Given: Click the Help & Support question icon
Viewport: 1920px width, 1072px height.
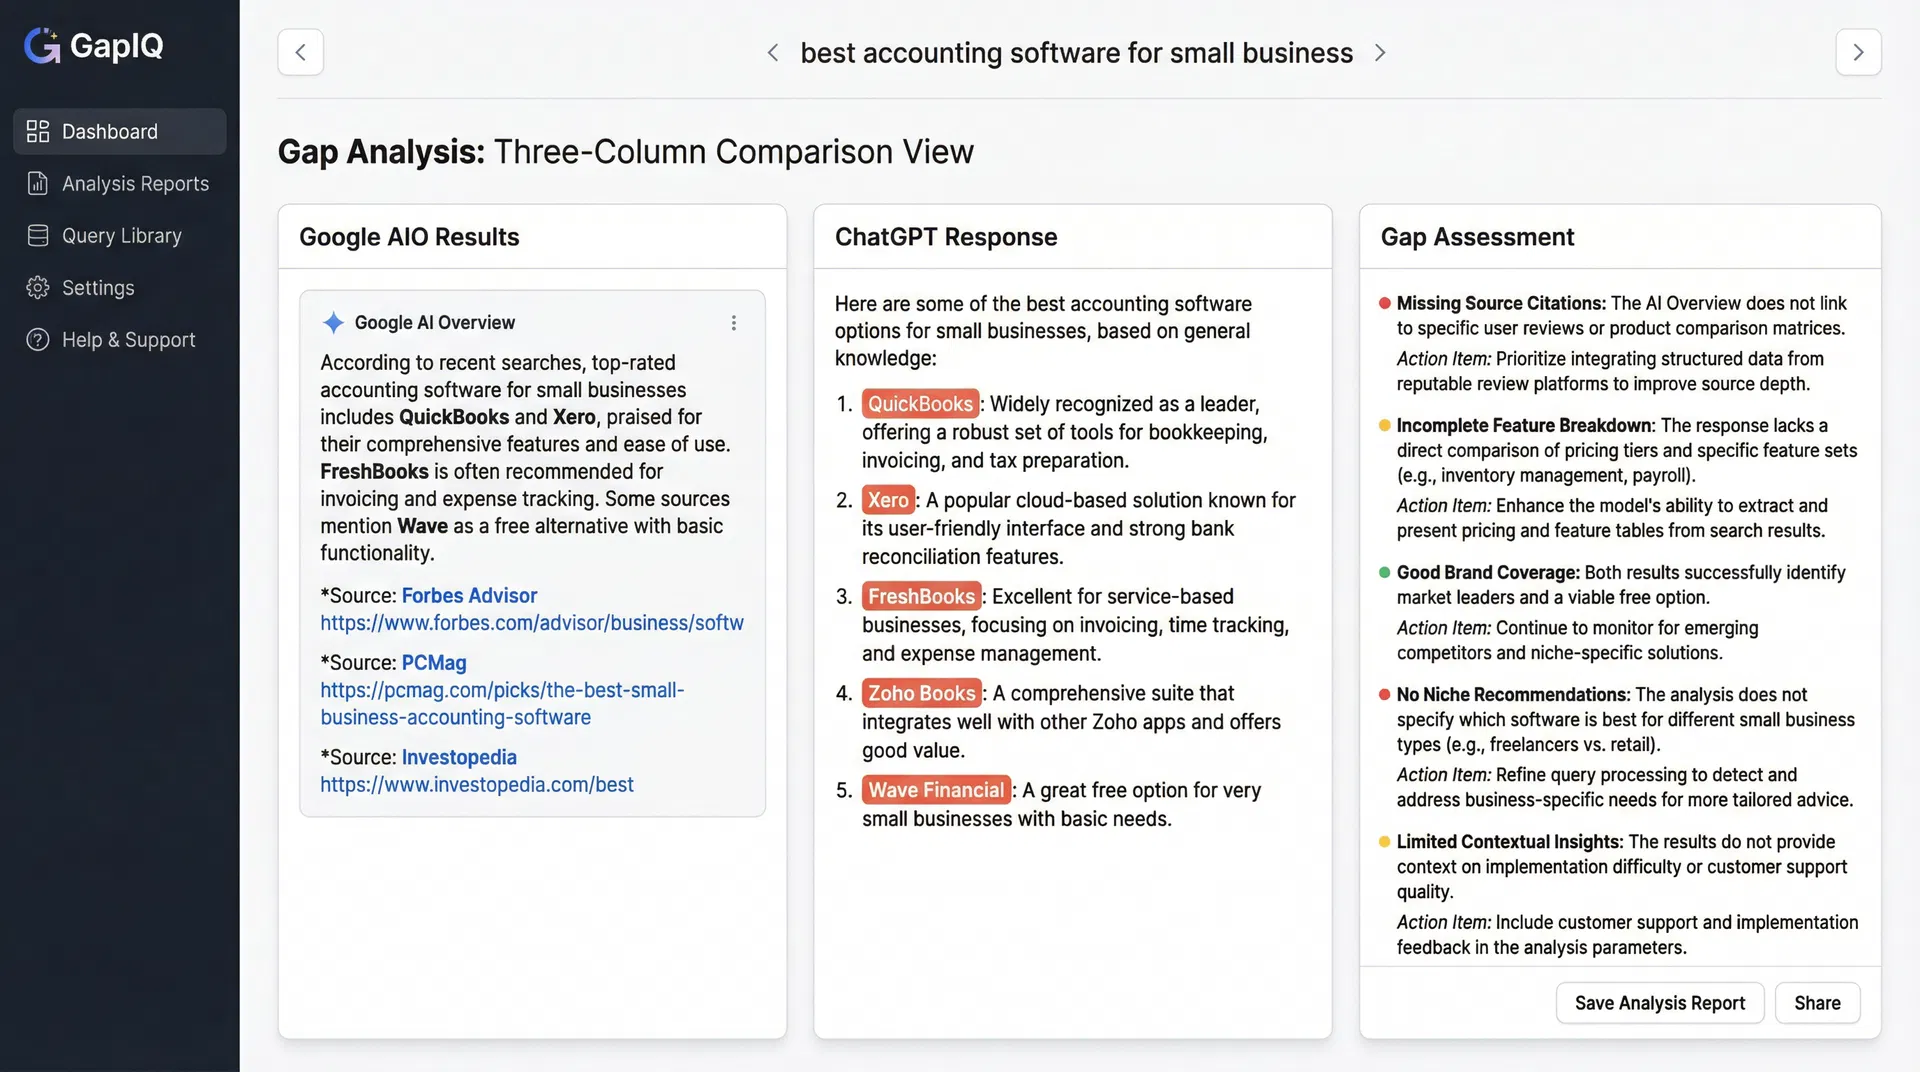Looking at the screenshot, I should click(x=38, y=339).
